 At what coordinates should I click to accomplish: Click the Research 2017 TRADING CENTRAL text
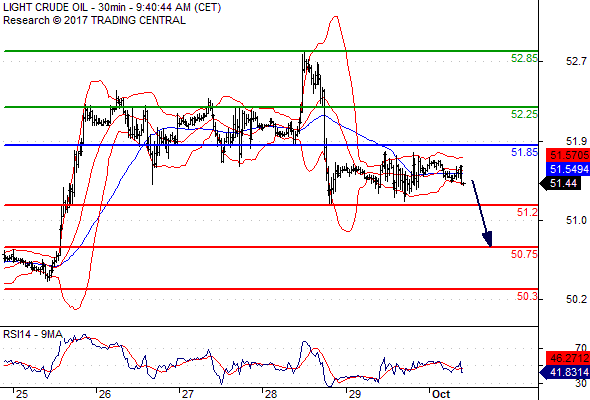tap(94, 20)
